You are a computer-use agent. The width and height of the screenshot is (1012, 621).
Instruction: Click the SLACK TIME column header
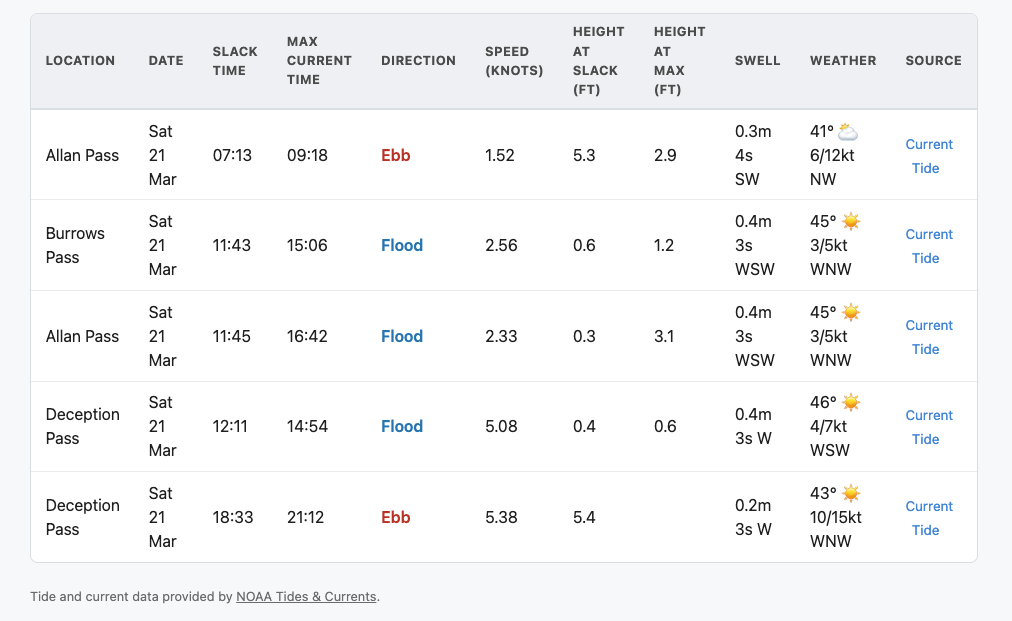pos(232,60)
